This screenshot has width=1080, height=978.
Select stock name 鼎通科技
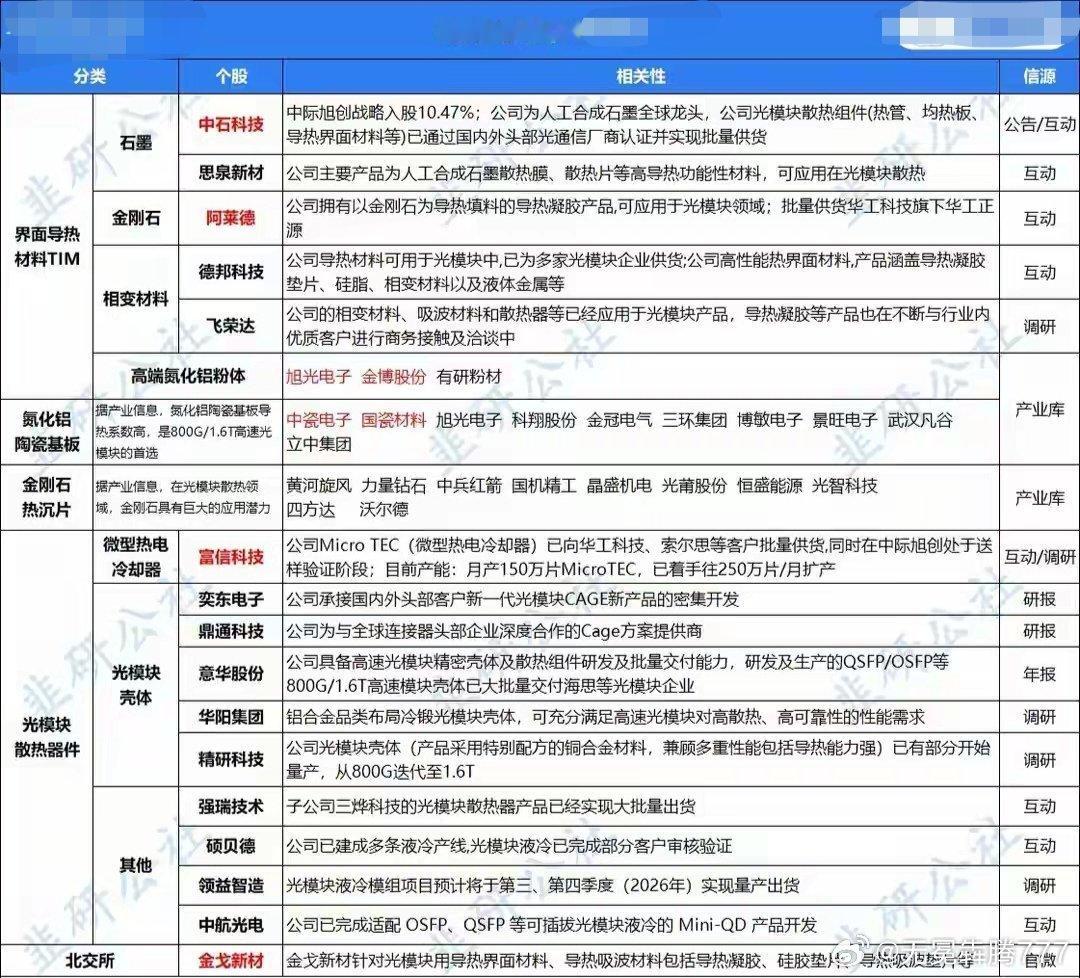pos(231,631)
